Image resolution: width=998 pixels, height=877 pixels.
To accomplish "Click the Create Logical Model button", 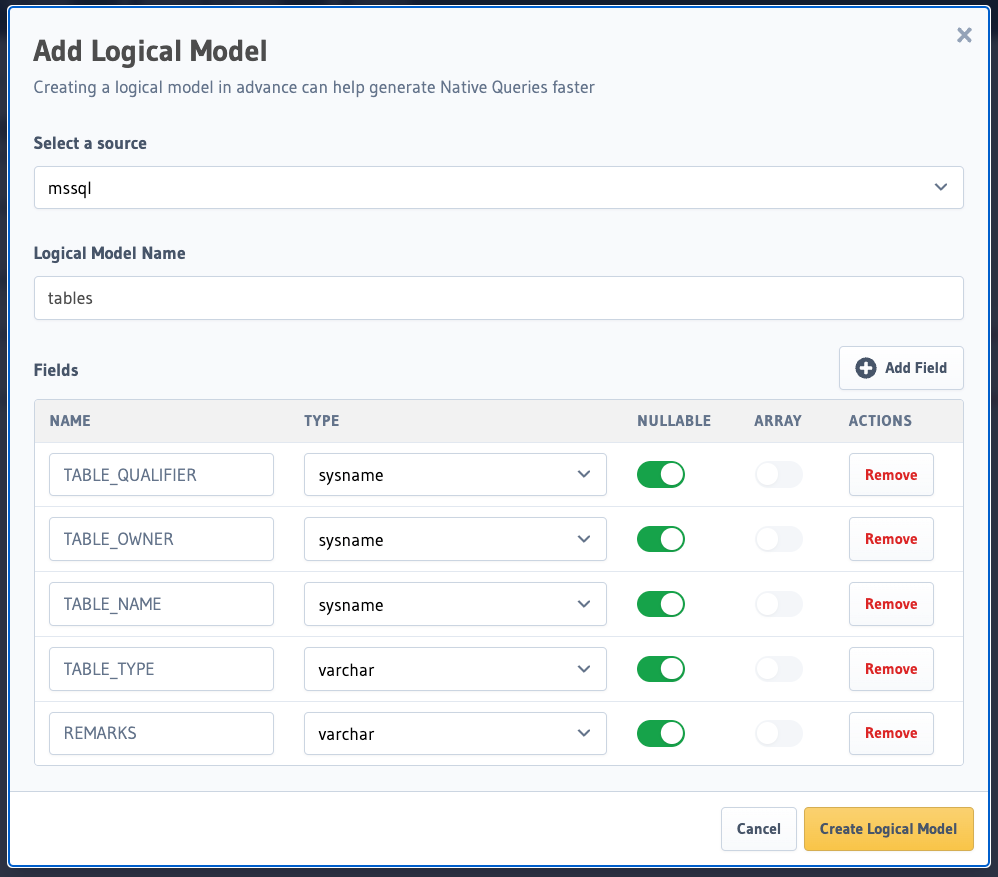I will point(888,829).
